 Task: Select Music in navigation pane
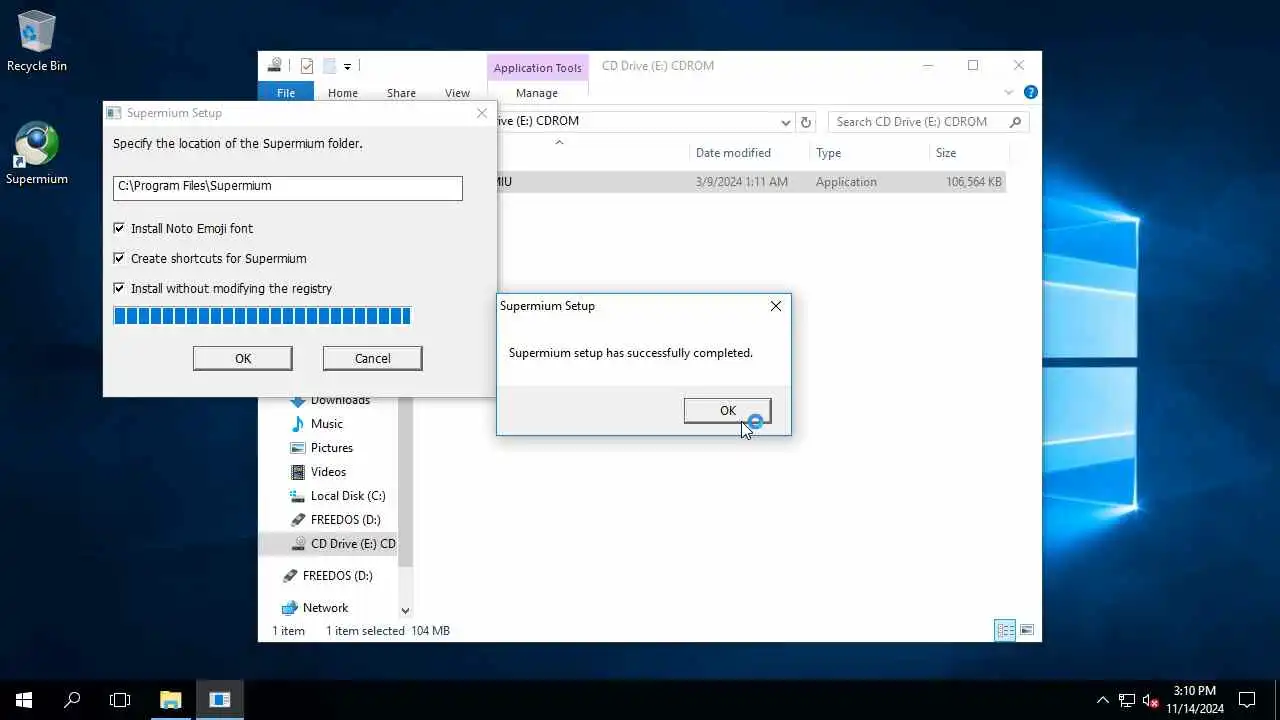[326, 424]
